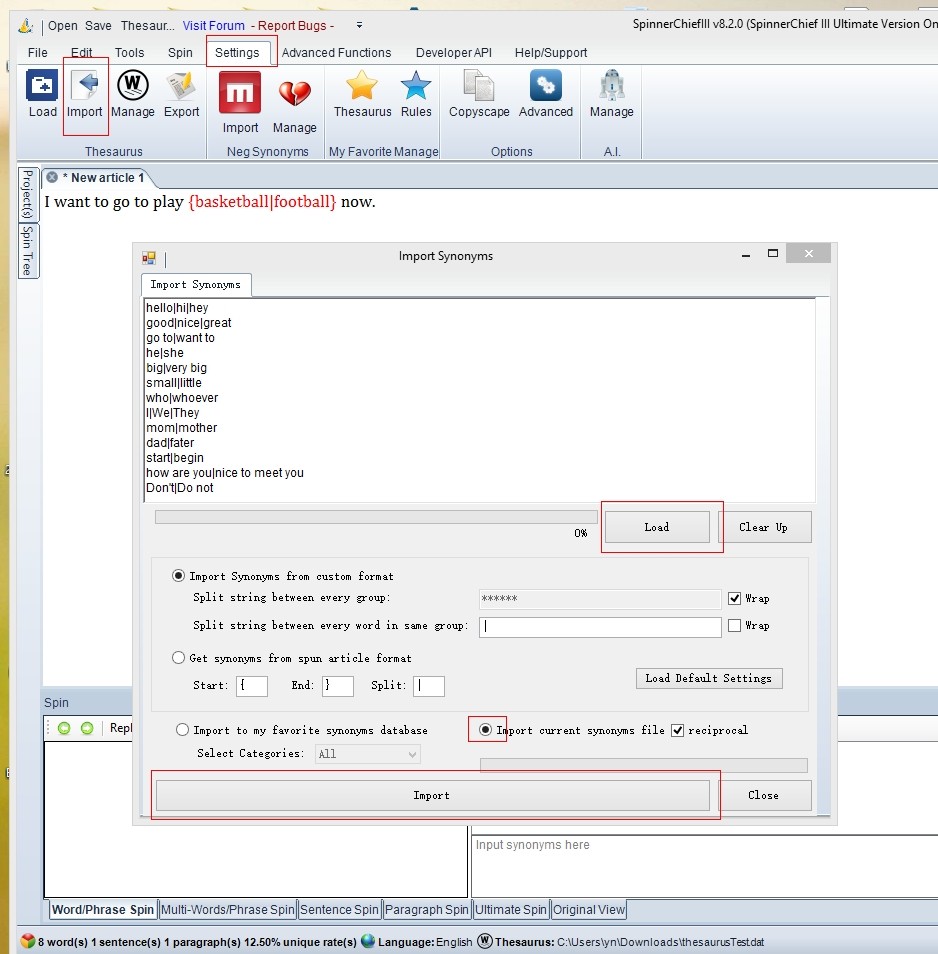Select Import Synonyms from custom format radio
This screenshot has width=938, height=954.
pyautogui.click(x=179, y=576)
